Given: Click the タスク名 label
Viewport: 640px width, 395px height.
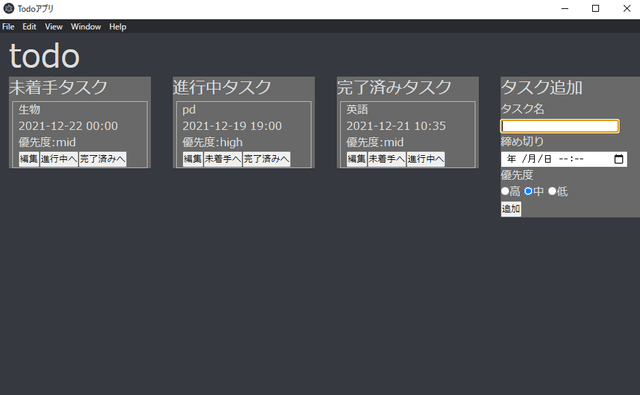Looking at the screenshot, I should click(x=522, y=109).
